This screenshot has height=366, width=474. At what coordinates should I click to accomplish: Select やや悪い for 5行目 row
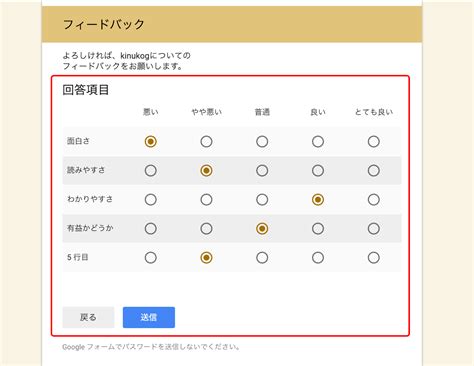206,257
